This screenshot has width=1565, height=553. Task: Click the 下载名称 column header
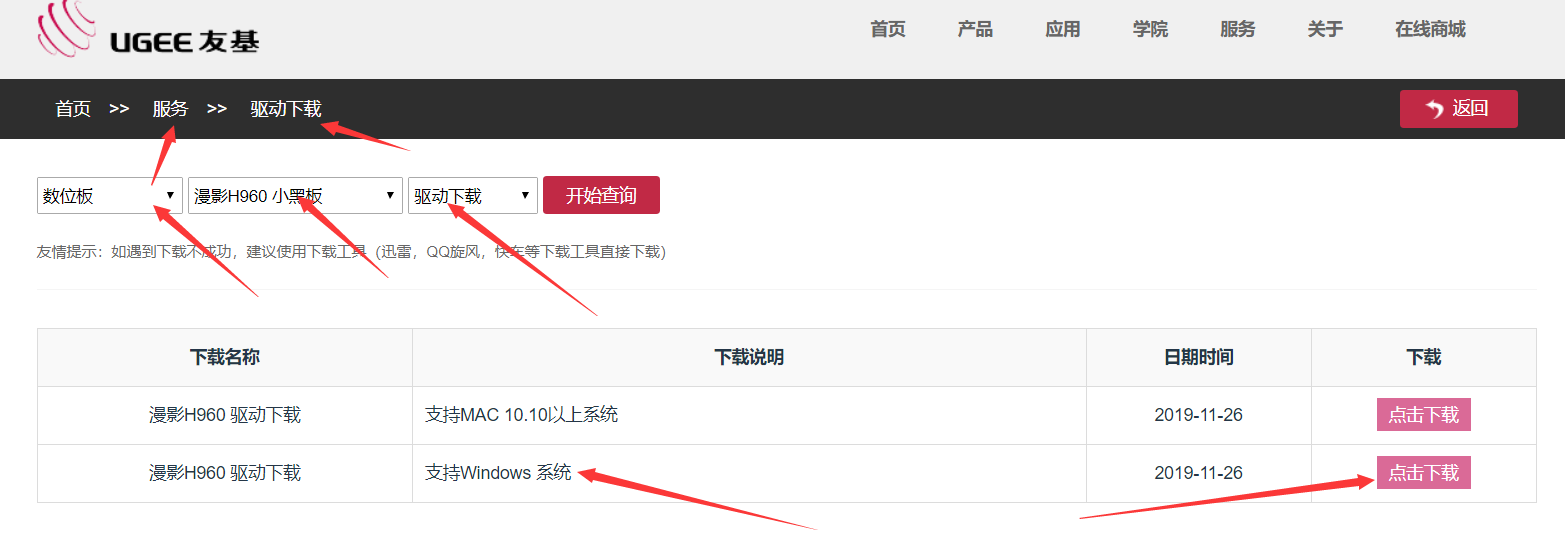(x=225, y=357)
